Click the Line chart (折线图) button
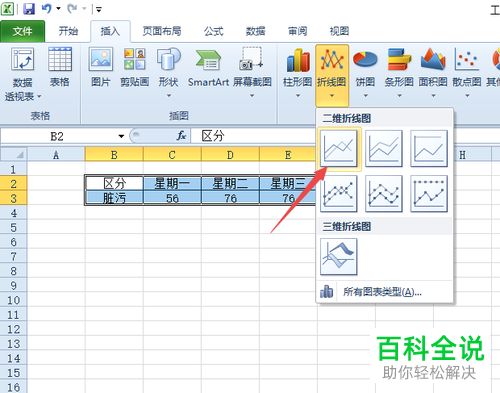The image size is (500, 393). 332,75
